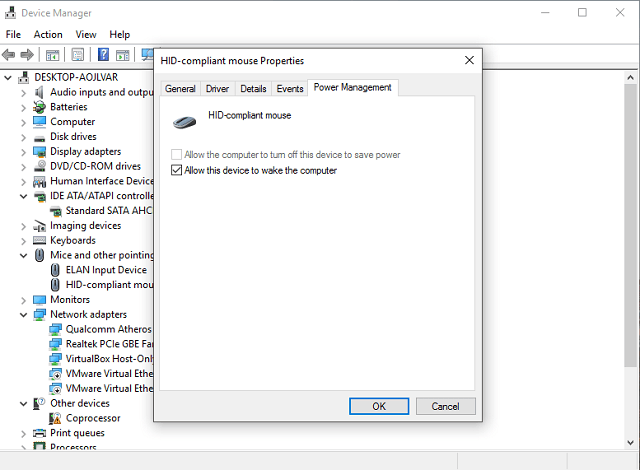Click the Network adapters category icon
The width and height of the screenshot is (640, 470).
40,315
